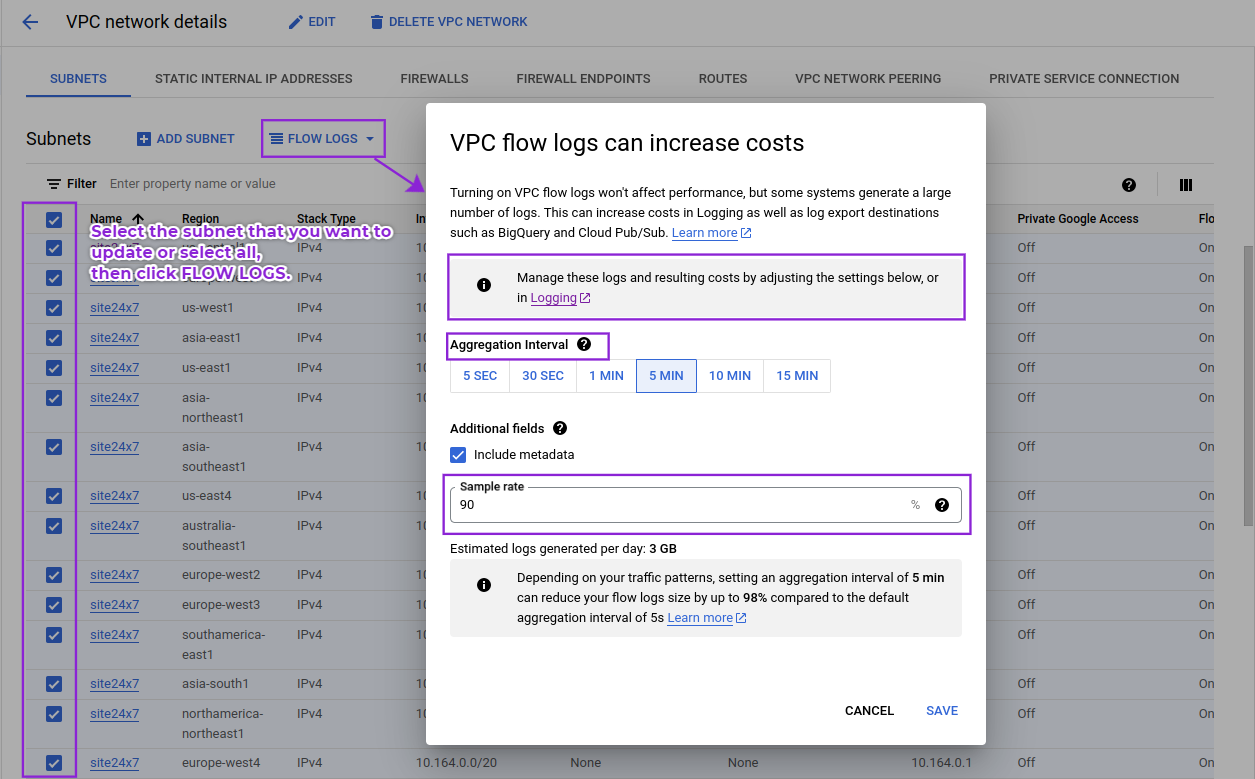
Task: Click the DELETE VPC NETWORK trash icon
Action: click(376, 21)
